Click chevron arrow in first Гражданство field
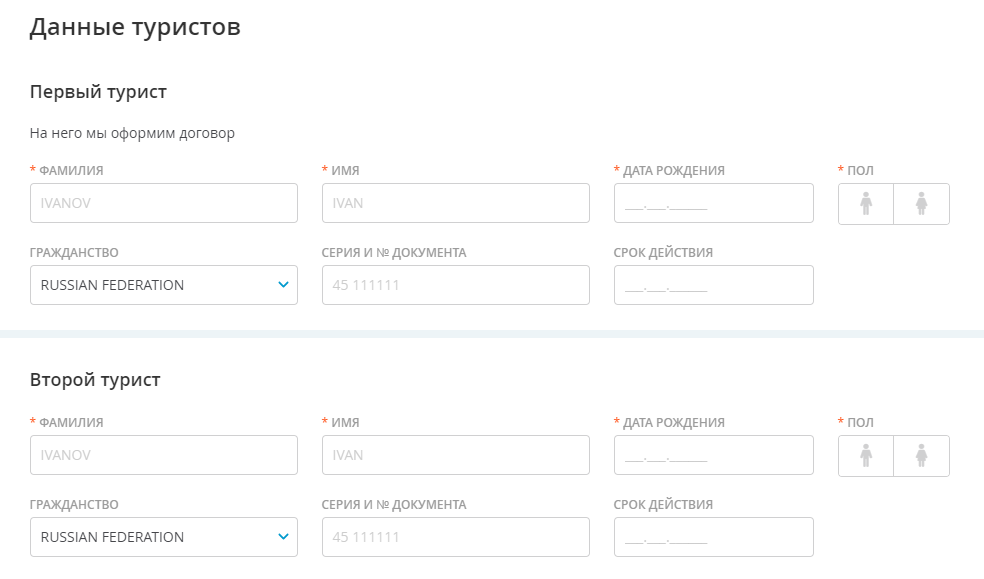 [x=283, y=285]
